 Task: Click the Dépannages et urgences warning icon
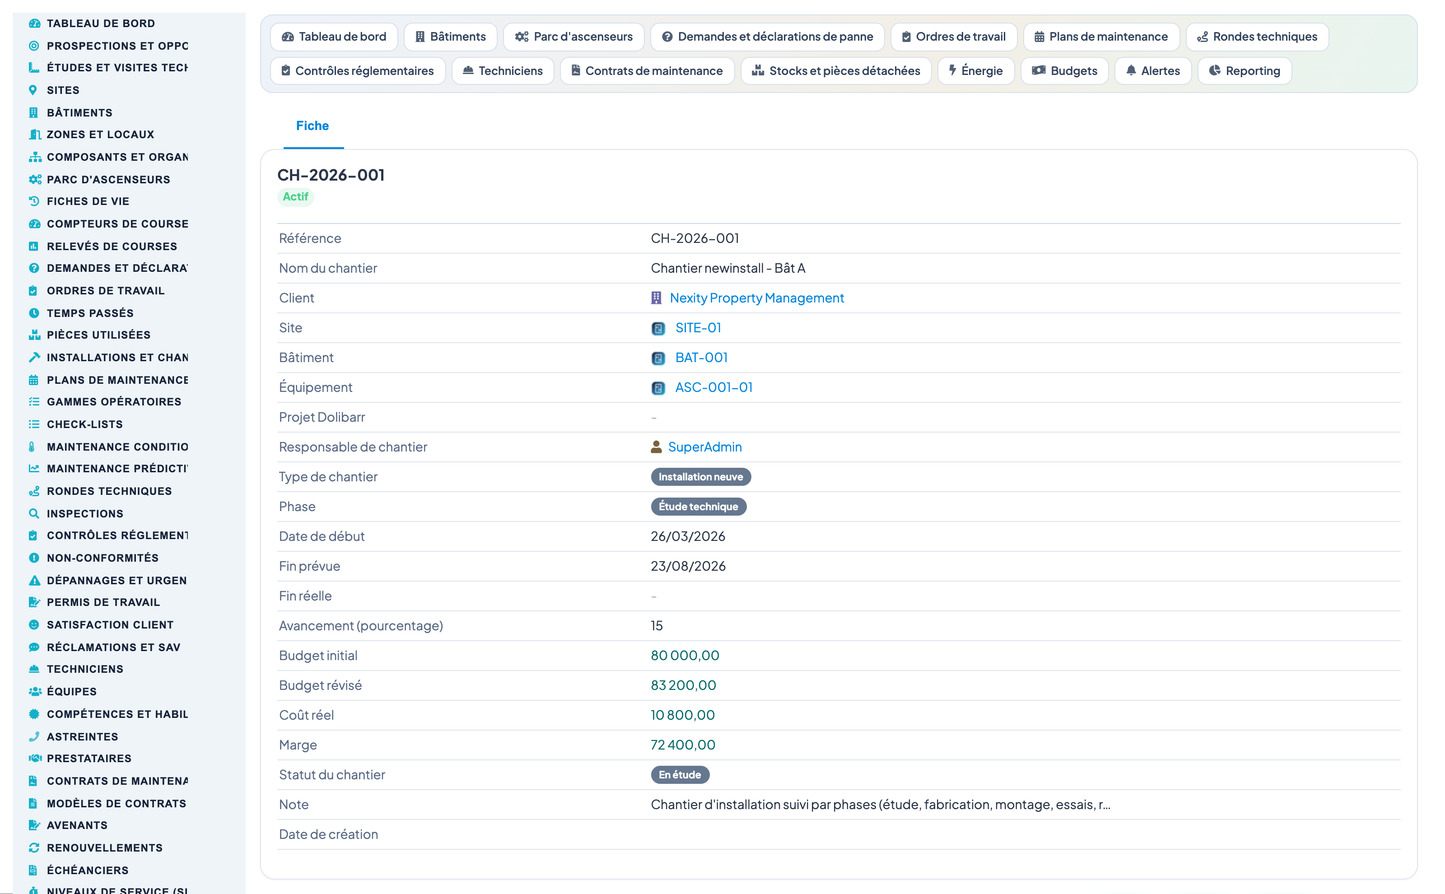point(34,580)
